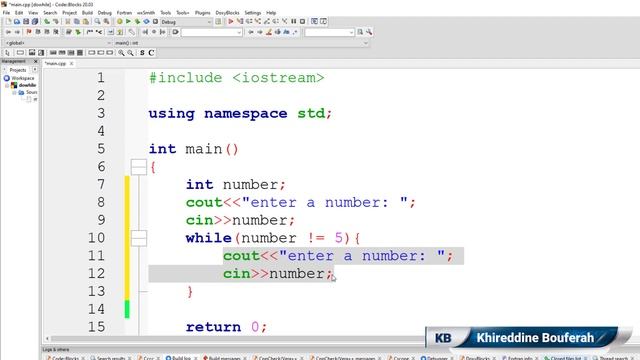Click the Build and run icon
Viewport: 640px width, 360px height.
[x=138, y=22]
